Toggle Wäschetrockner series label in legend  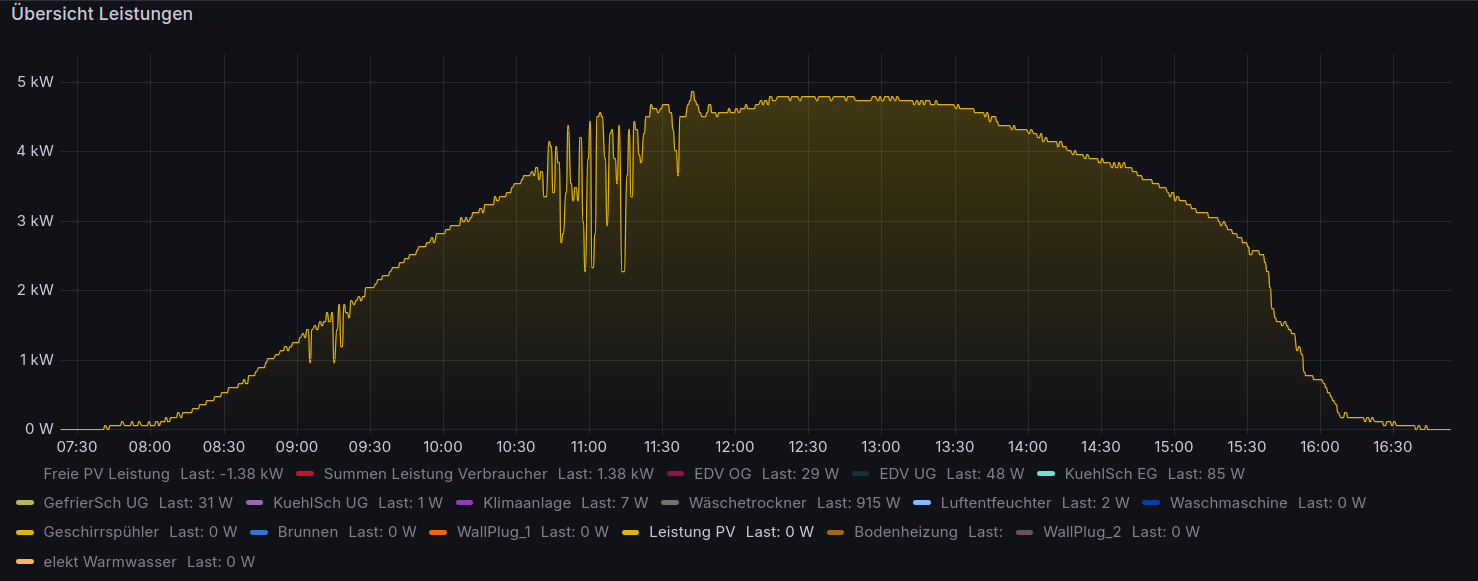pyautogui.click(x=747, y=503)
